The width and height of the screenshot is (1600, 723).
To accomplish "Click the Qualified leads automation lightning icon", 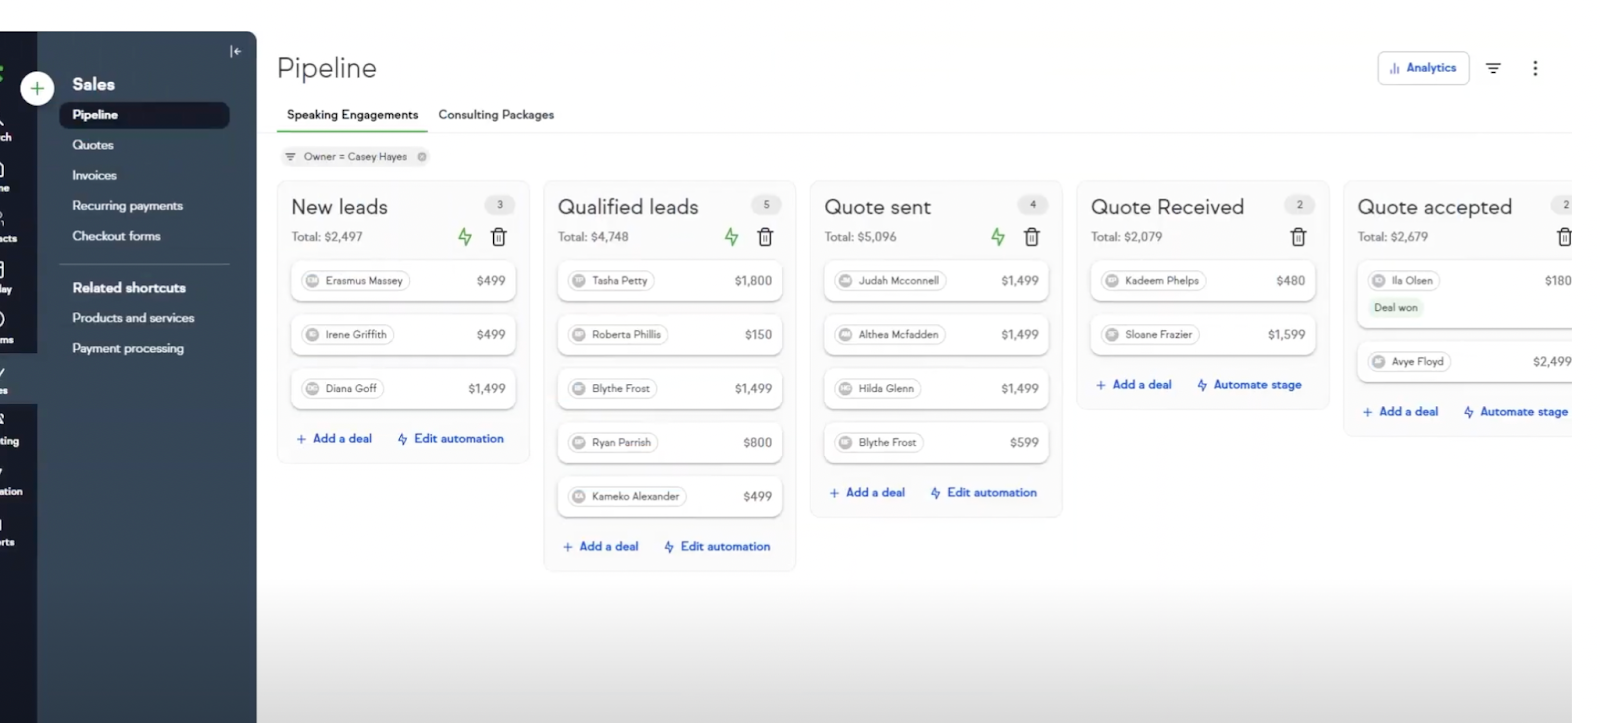I will (731, 237).
